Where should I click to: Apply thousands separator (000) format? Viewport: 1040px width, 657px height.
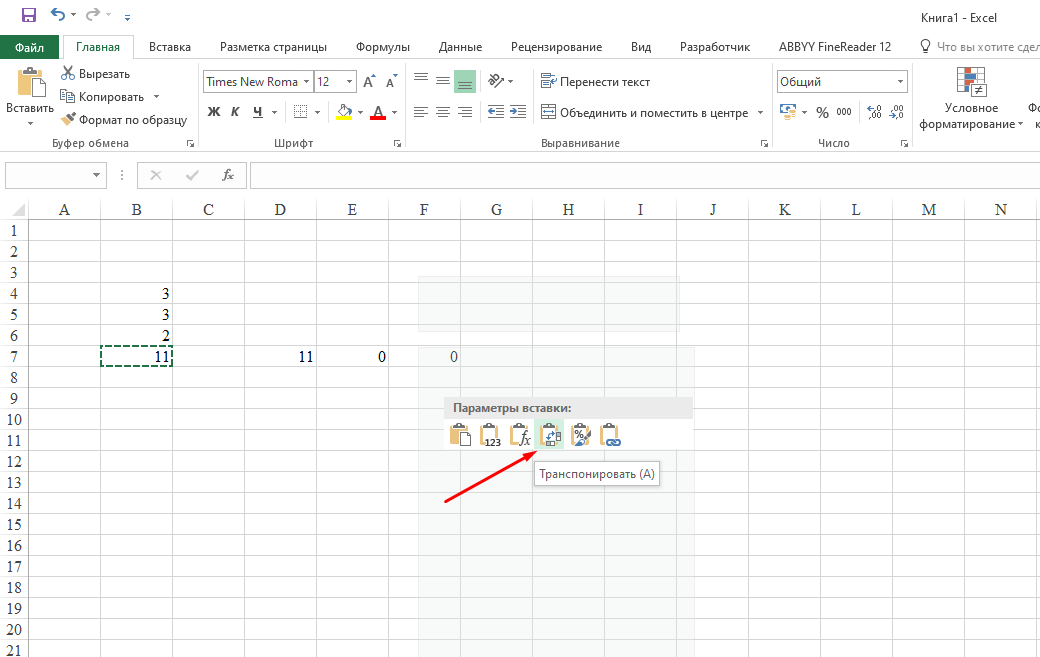coord(844,112)
